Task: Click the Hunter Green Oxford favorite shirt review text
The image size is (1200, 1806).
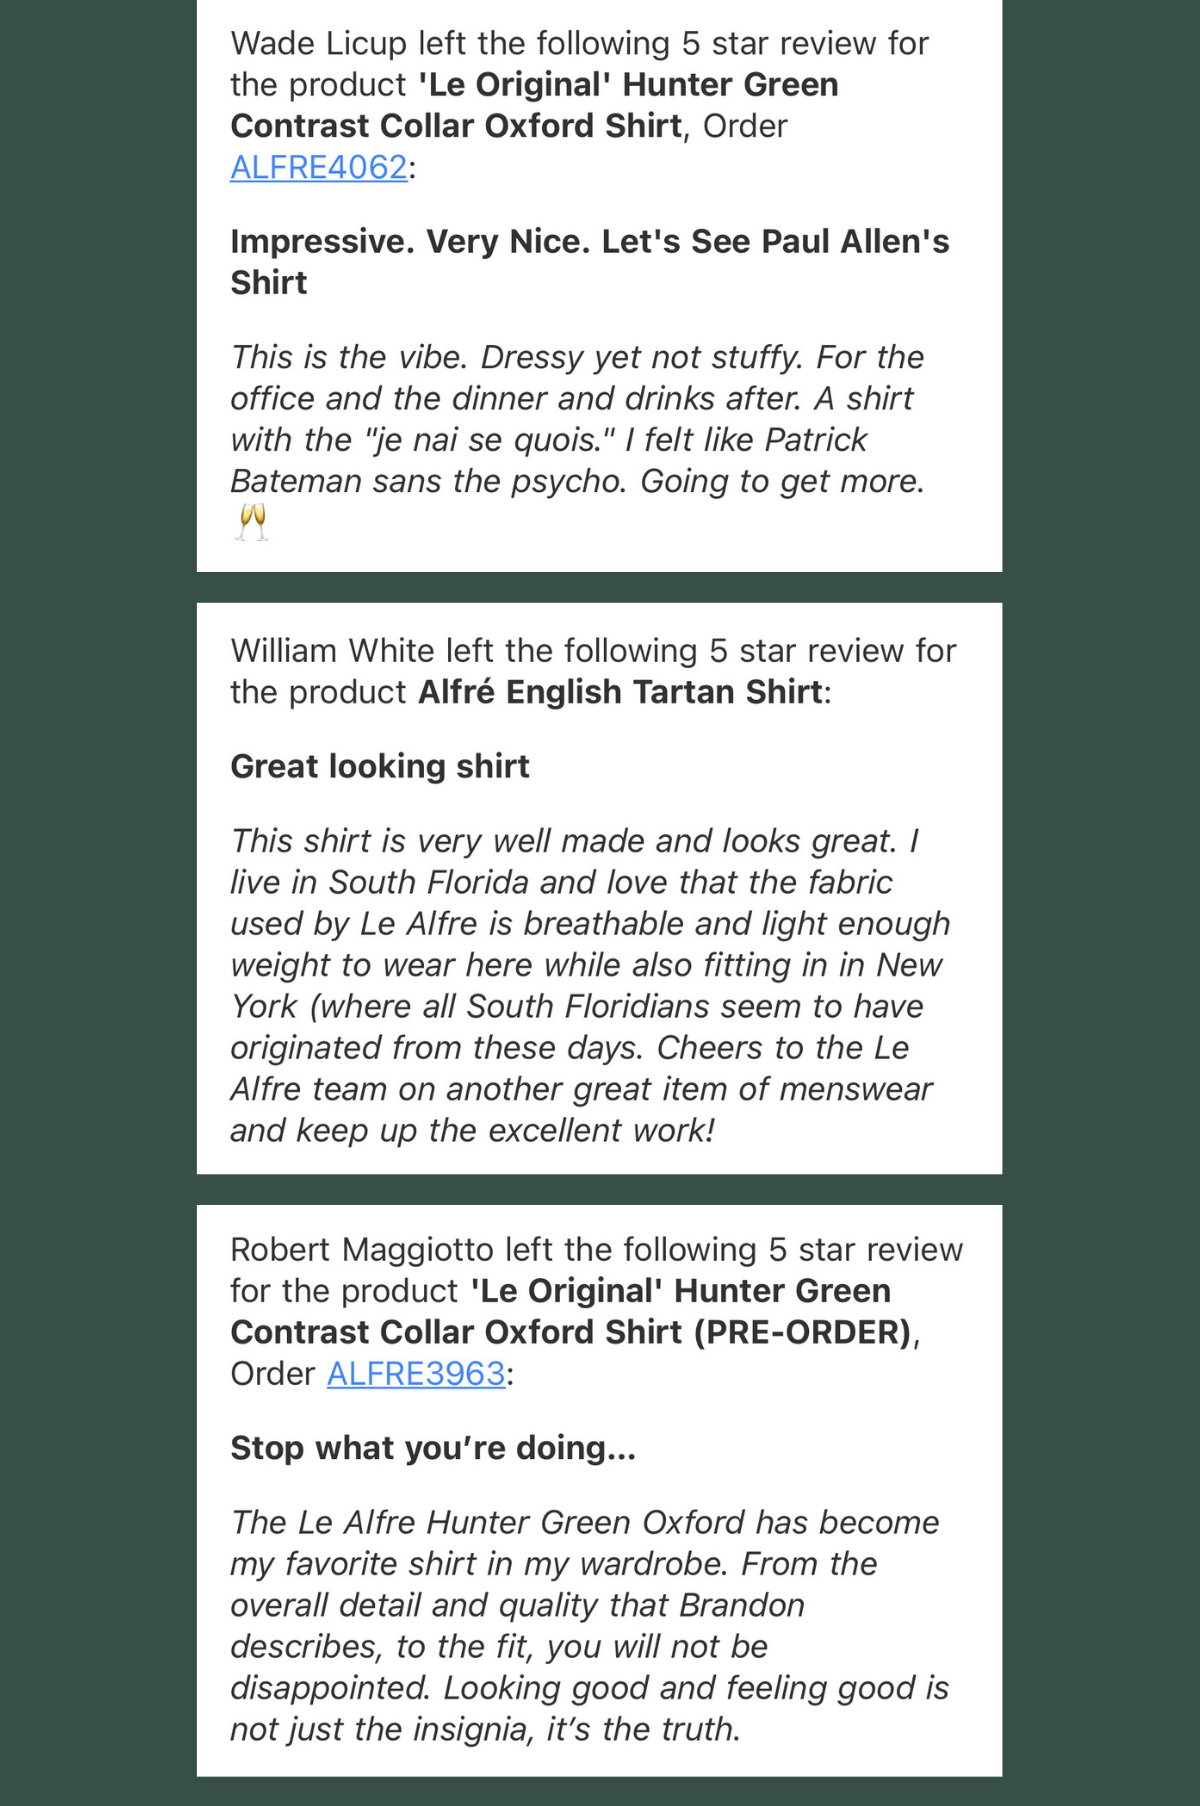Action: click(590, 1626)
